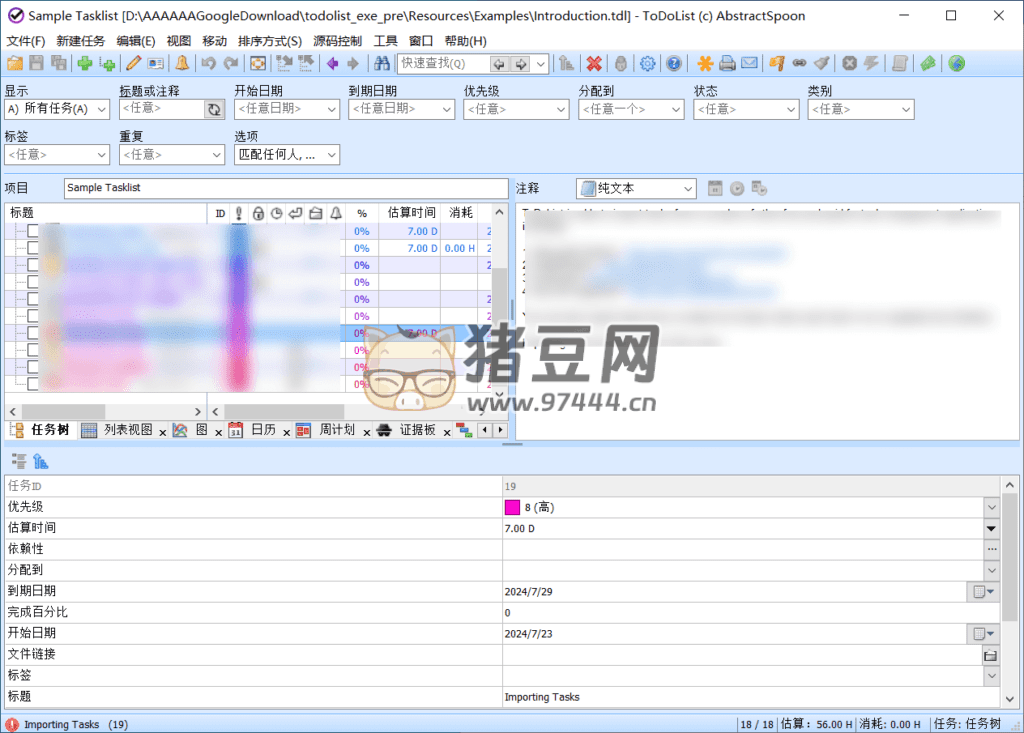This screenshot has width=1024, height=733.
Task: Tick the checkbox of the highlighted task row
Action: click(x=33, y=333)
